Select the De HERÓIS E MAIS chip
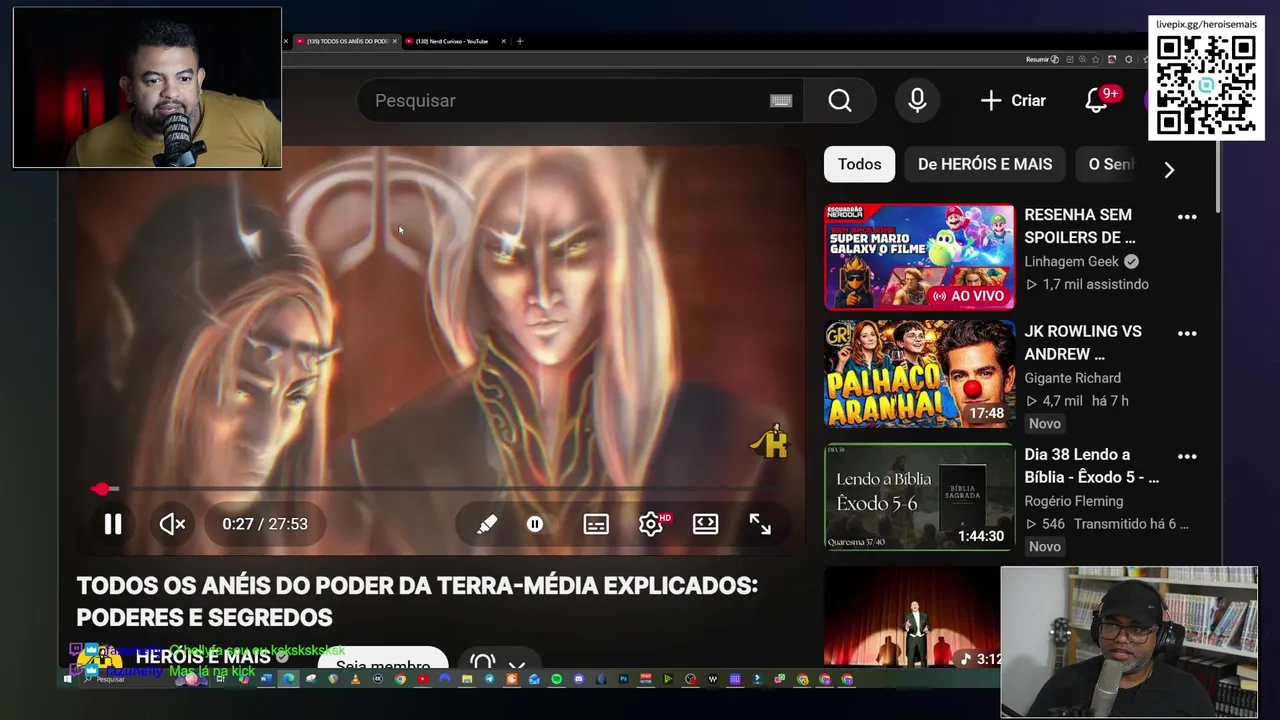Screen dimensions: 1280x720 coord(985,164)
